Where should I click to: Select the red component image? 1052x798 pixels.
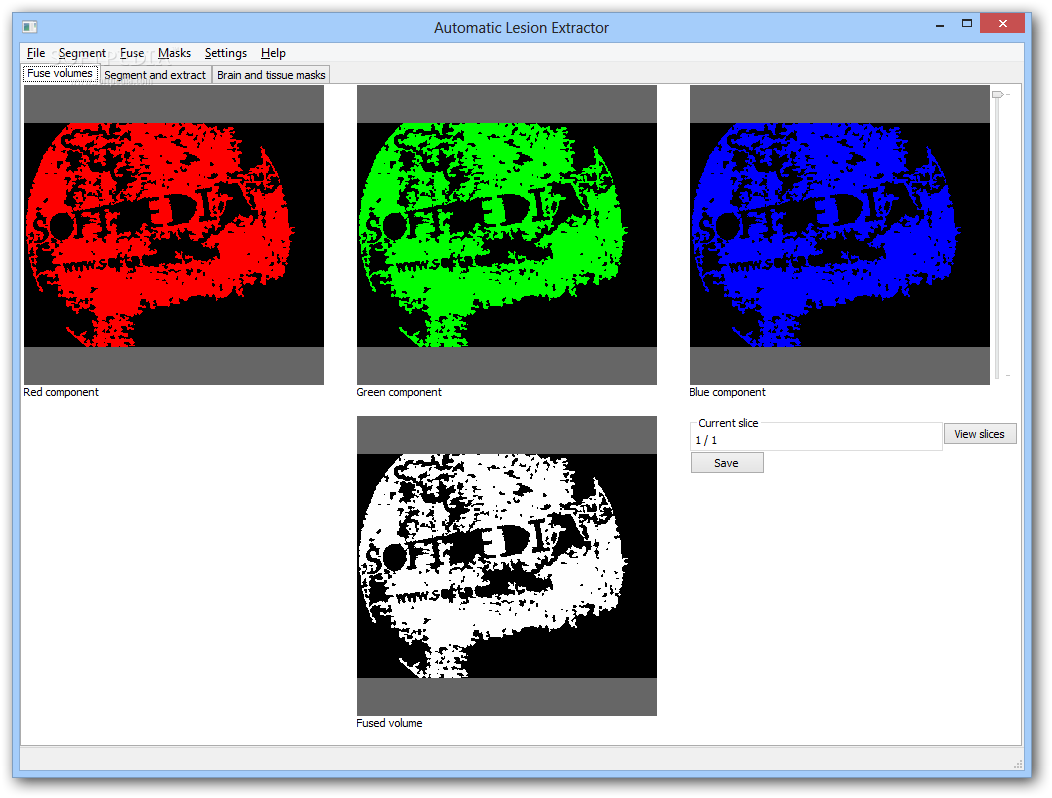pyautogui.click(x=174, y=235)
